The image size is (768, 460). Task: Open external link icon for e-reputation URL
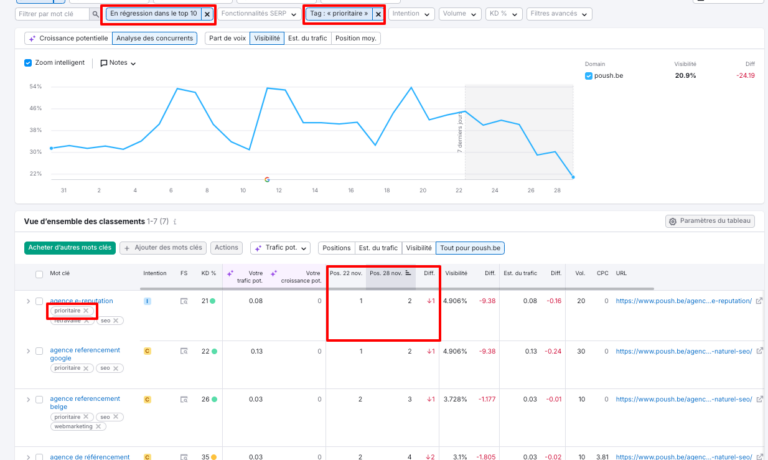[x=758, y=300]
